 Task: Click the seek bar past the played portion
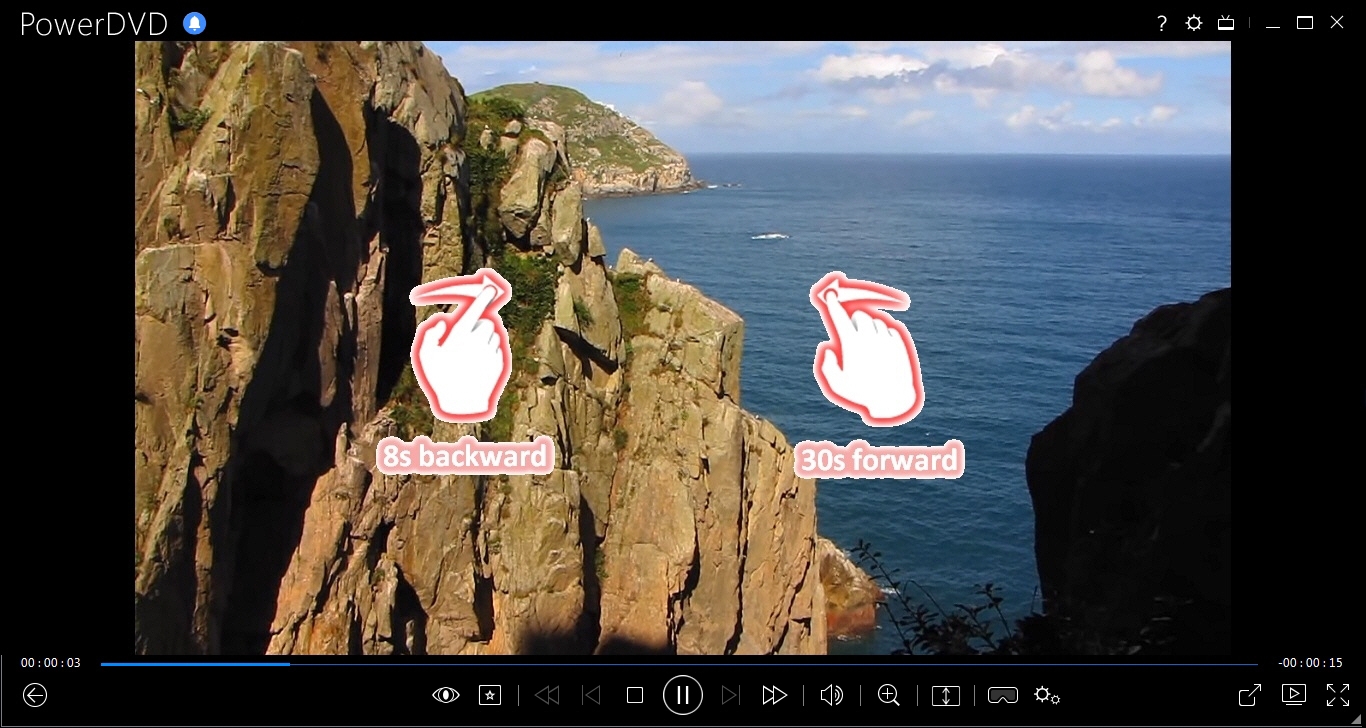[700, 664]
